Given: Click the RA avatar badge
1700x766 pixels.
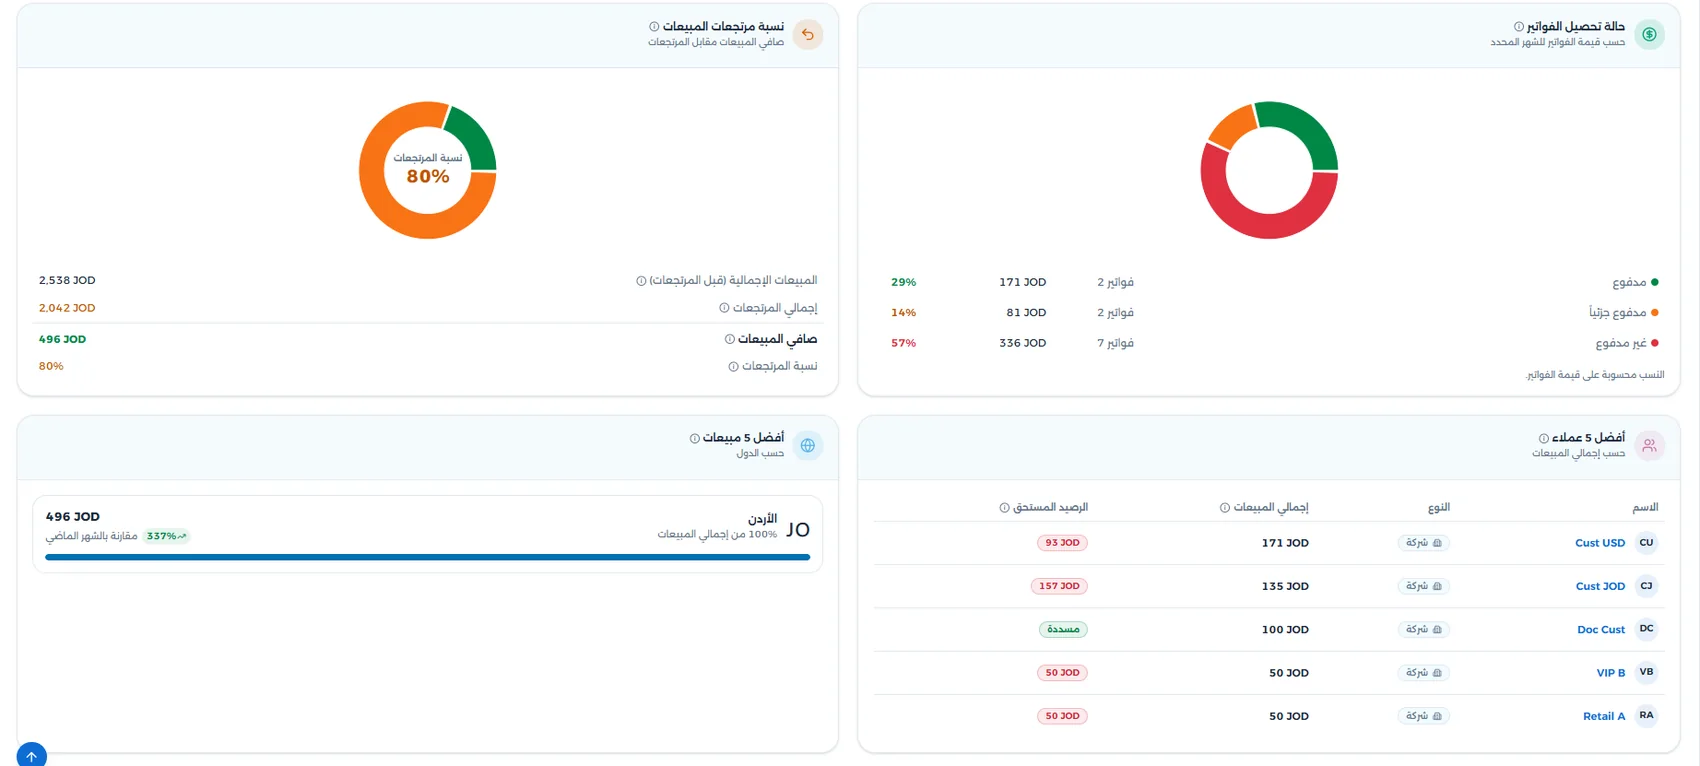Looking at the screenshot, I should click(1646, 715).
